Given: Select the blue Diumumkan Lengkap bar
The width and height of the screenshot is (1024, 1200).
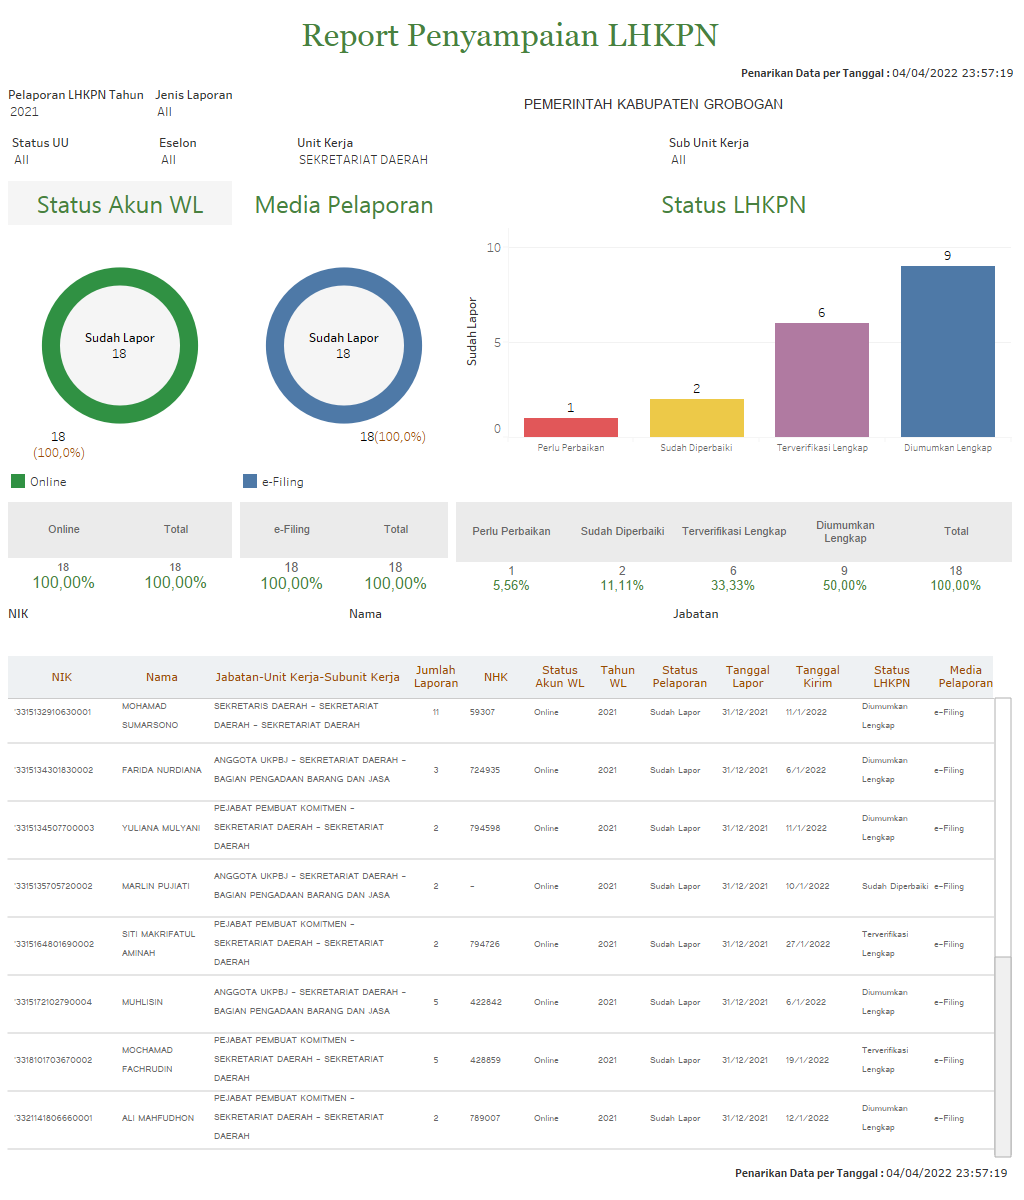Looking at the screenshot, I should coord(947,351).
